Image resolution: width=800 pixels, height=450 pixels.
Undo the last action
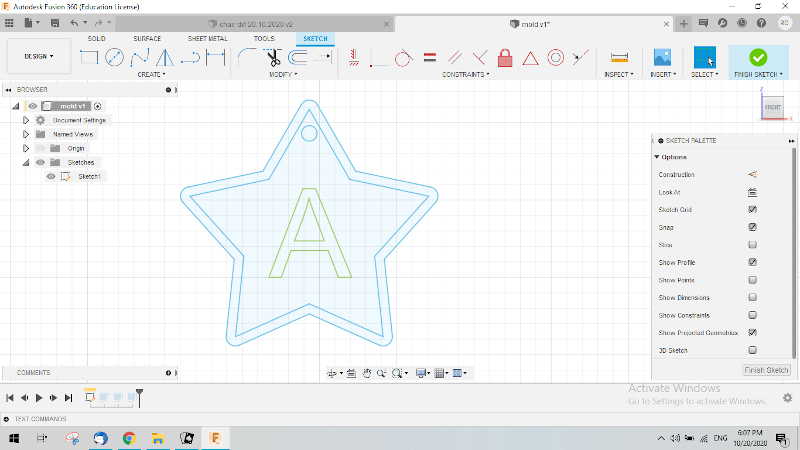tap(74, 23)
